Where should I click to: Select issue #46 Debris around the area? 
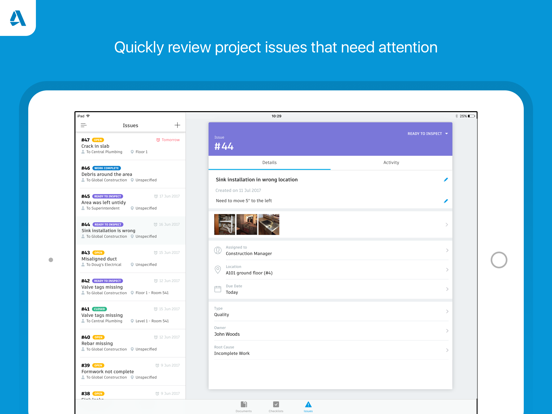pyautogui.click(x=131, y=174)
